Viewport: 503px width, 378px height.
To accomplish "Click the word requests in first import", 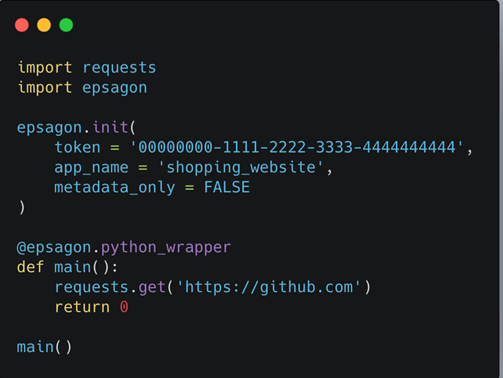I will [x=119, y=68].
